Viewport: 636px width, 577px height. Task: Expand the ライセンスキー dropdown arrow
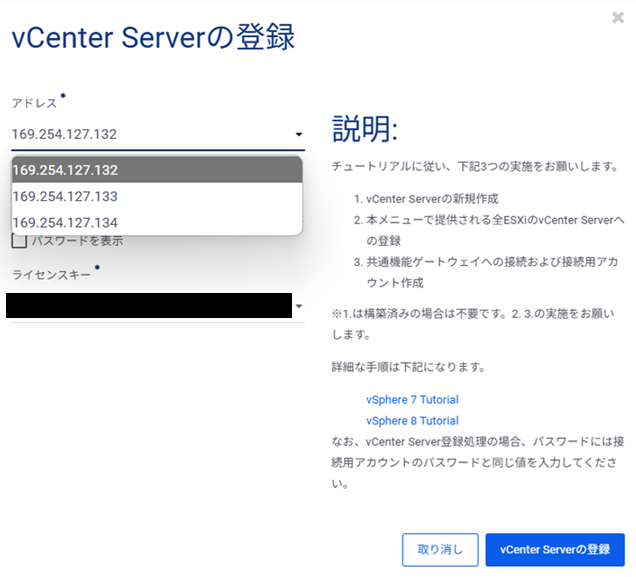(x=299, y=306)
